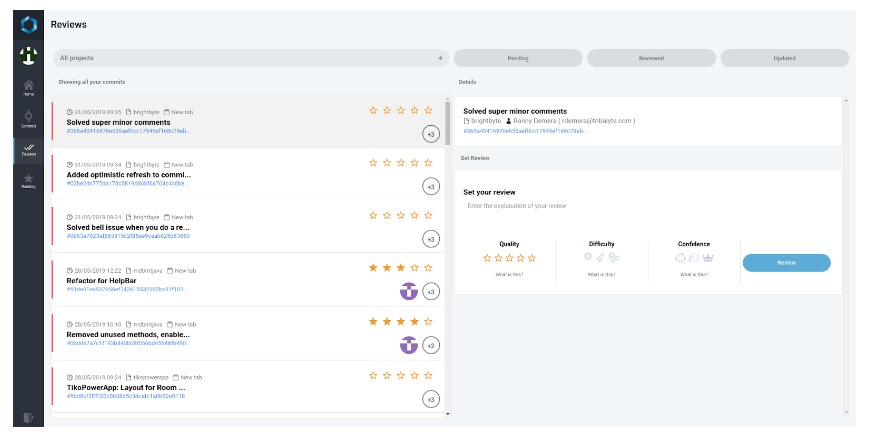Filter commits by Pending
The height and width of the screenshot is (437, 870).
point(517,58)
